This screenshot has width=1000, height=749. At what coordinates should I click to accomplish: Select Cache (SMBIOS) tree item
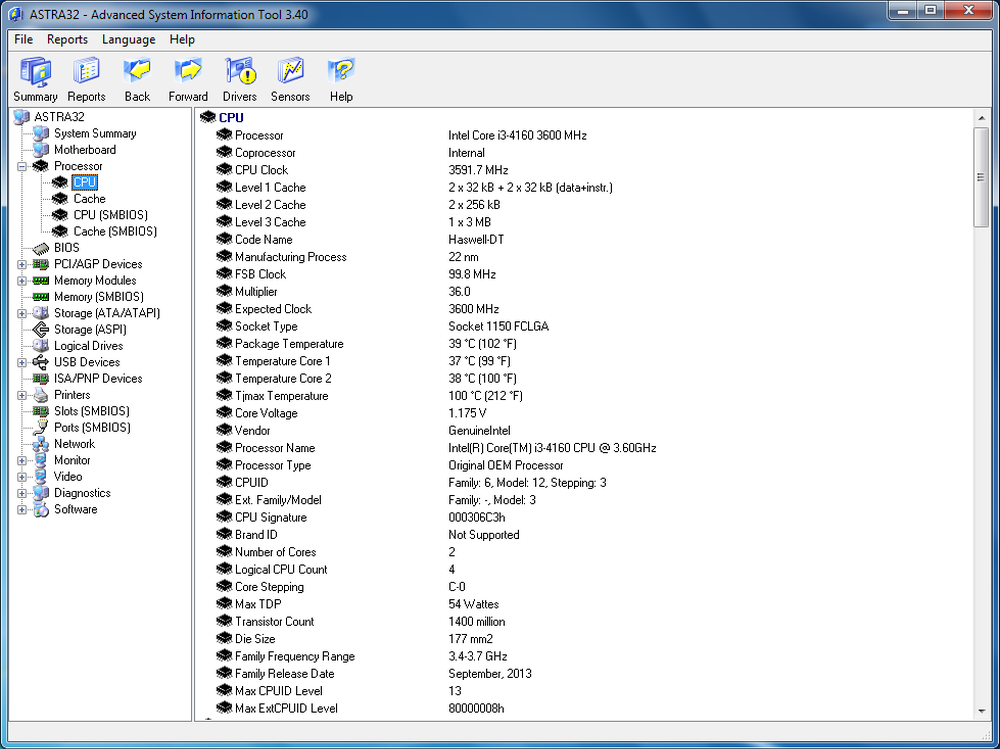click(115, 232)
